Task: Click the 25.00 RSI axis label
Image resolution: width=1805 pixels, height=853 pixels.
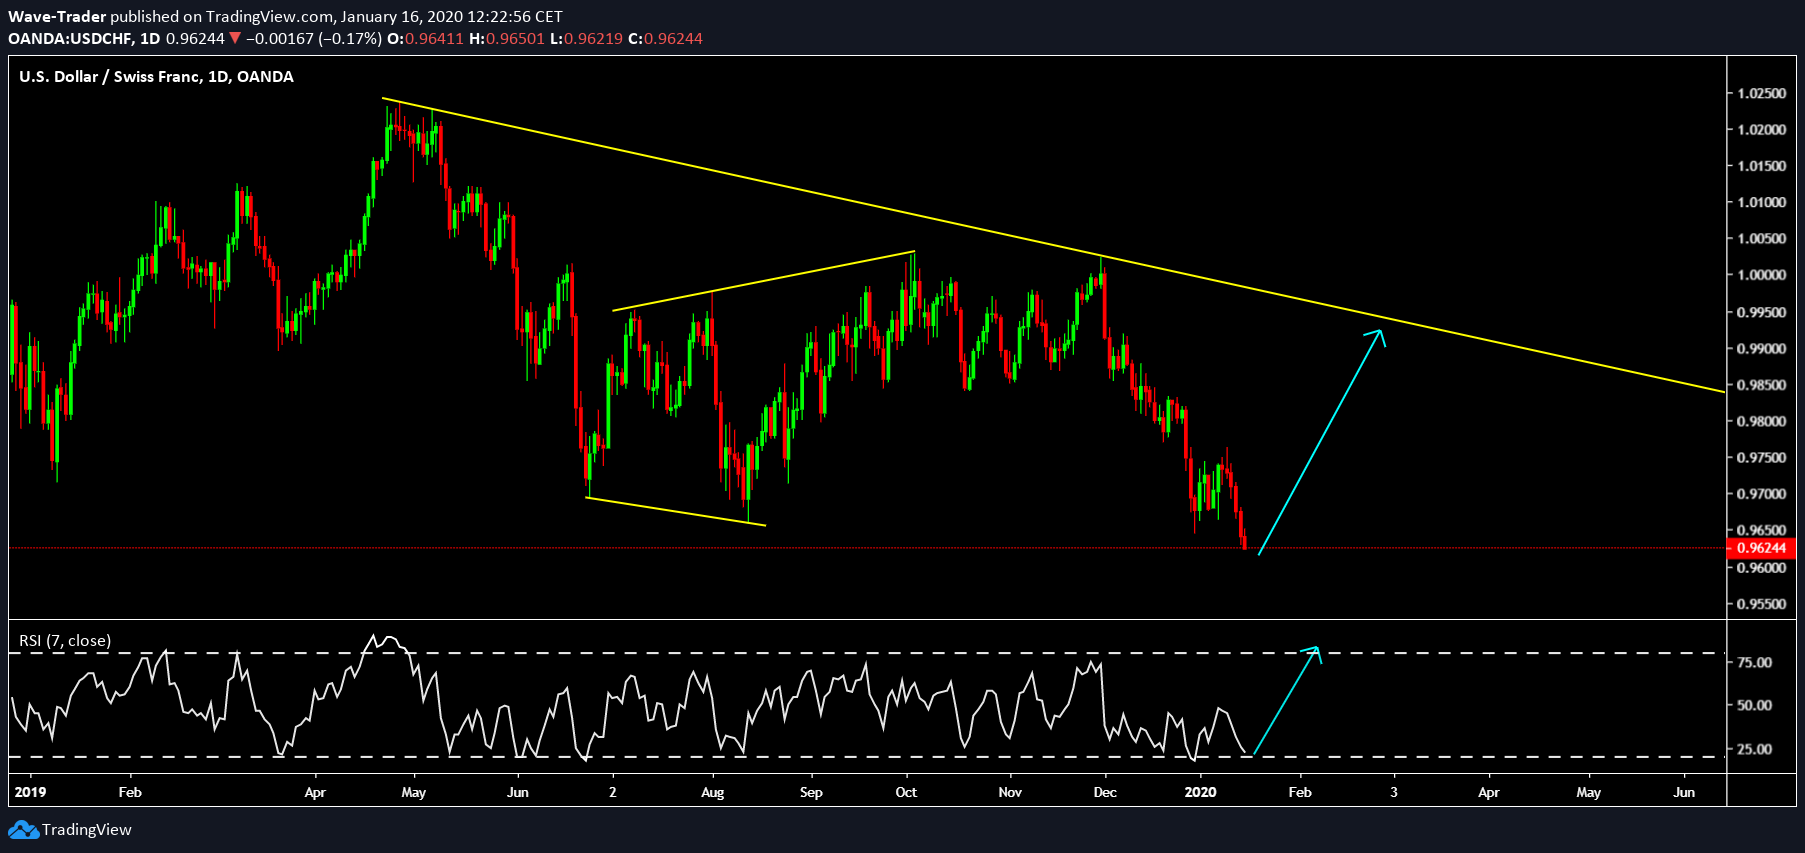Action: pyautogui.click(x=1754, y=749)
